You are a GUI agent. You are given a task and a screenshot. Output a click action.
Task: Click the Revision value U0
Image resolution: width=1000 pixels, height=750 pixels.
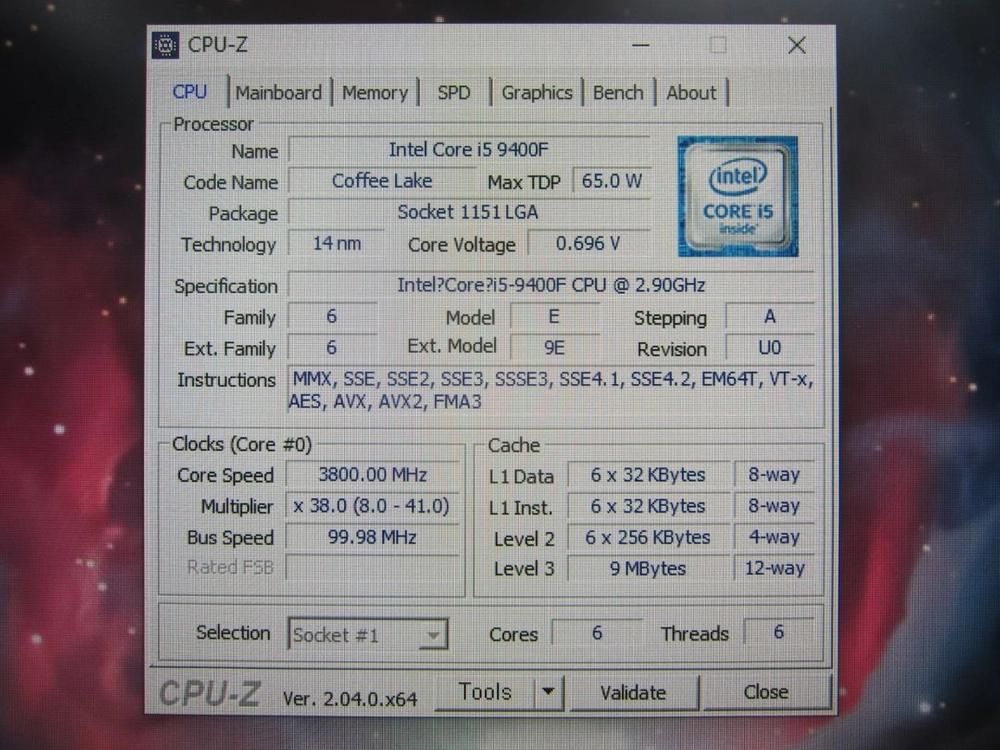[770, 348]
